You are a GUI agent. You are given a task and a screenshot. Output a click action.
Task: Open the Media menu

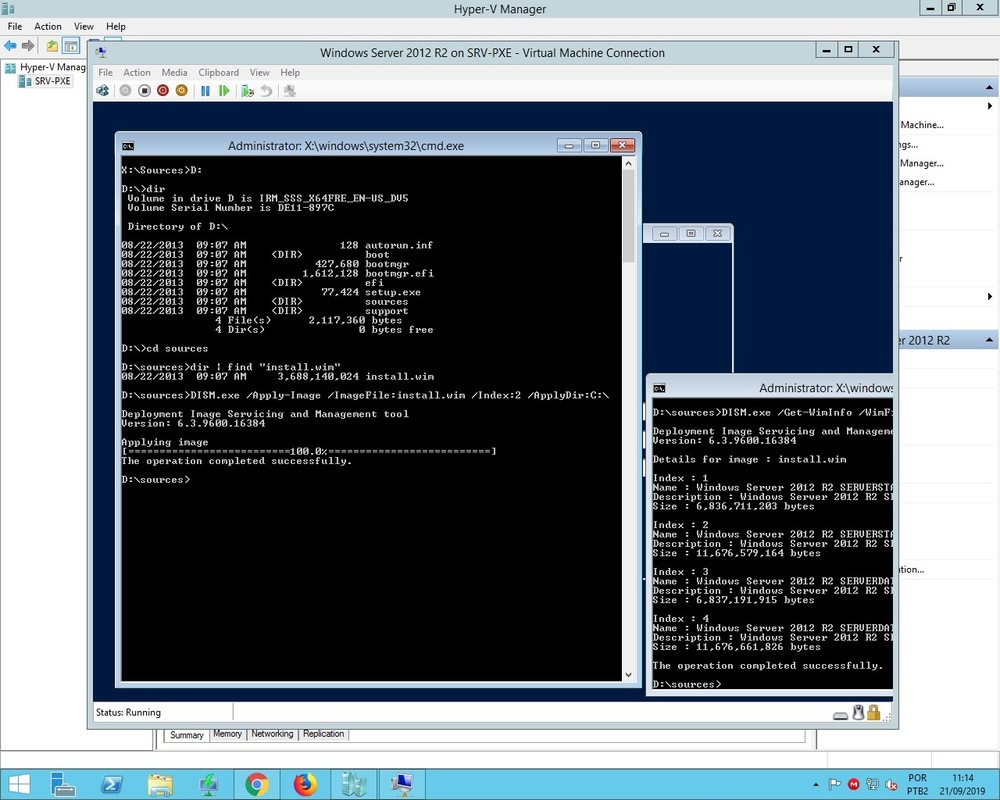coord(174,72)
